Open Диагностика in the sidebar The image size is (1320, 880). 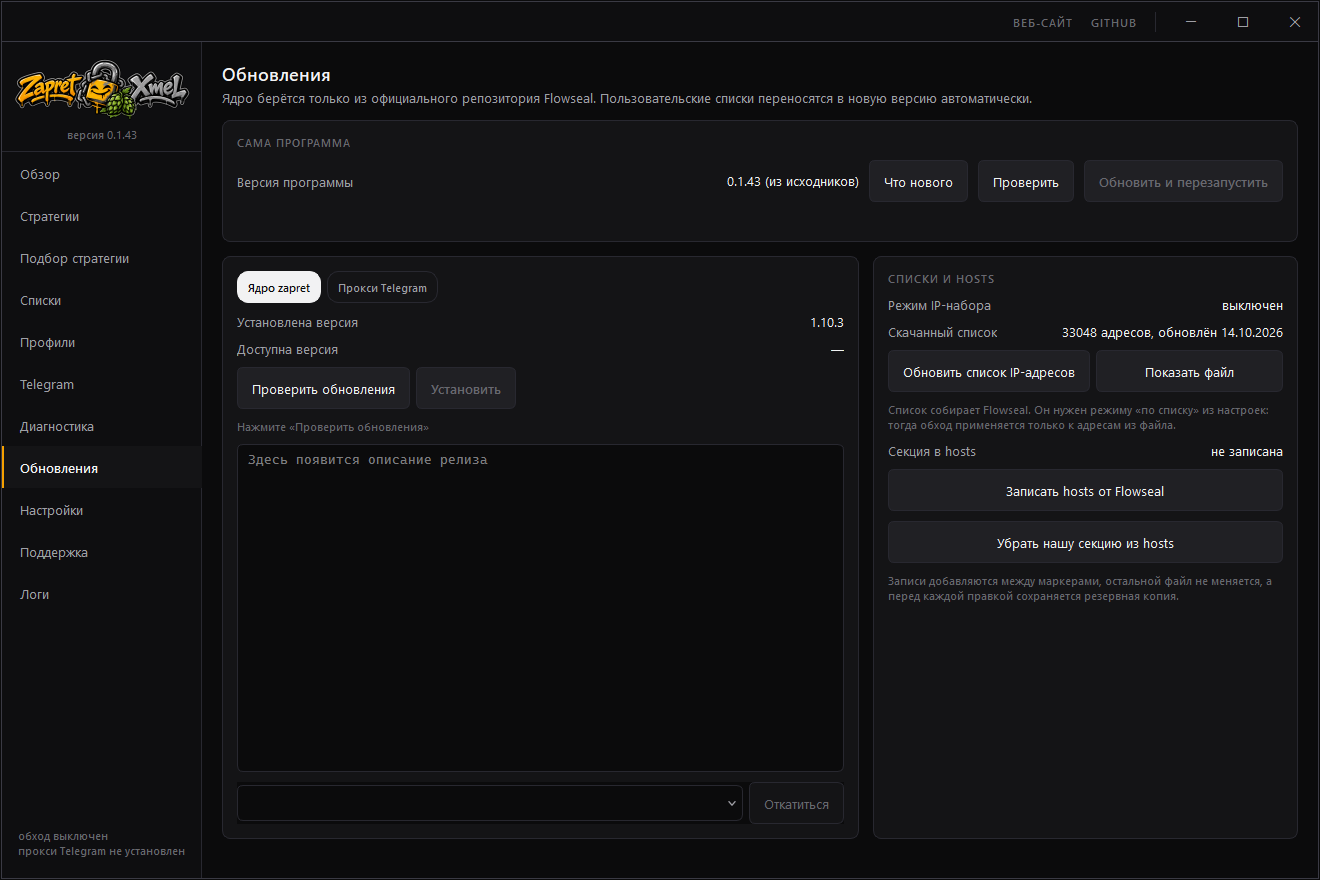coord(101,426)
